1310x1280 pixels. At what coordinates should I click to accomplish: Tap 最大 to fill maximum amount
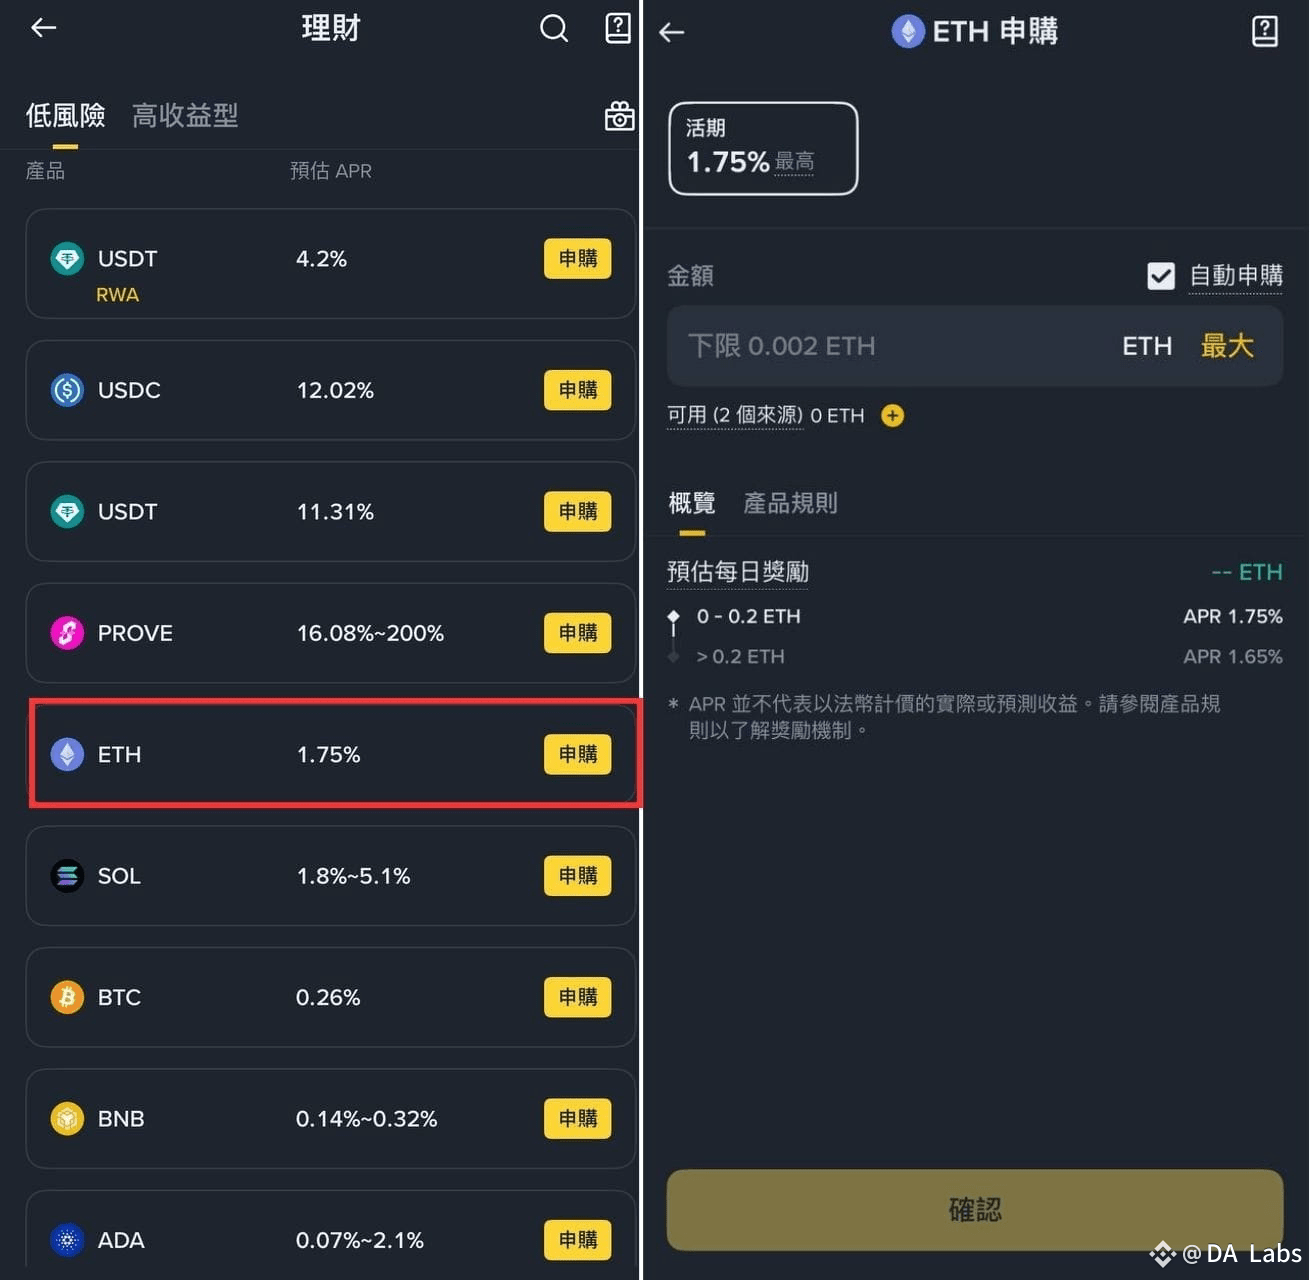[x=1227, y=346]
